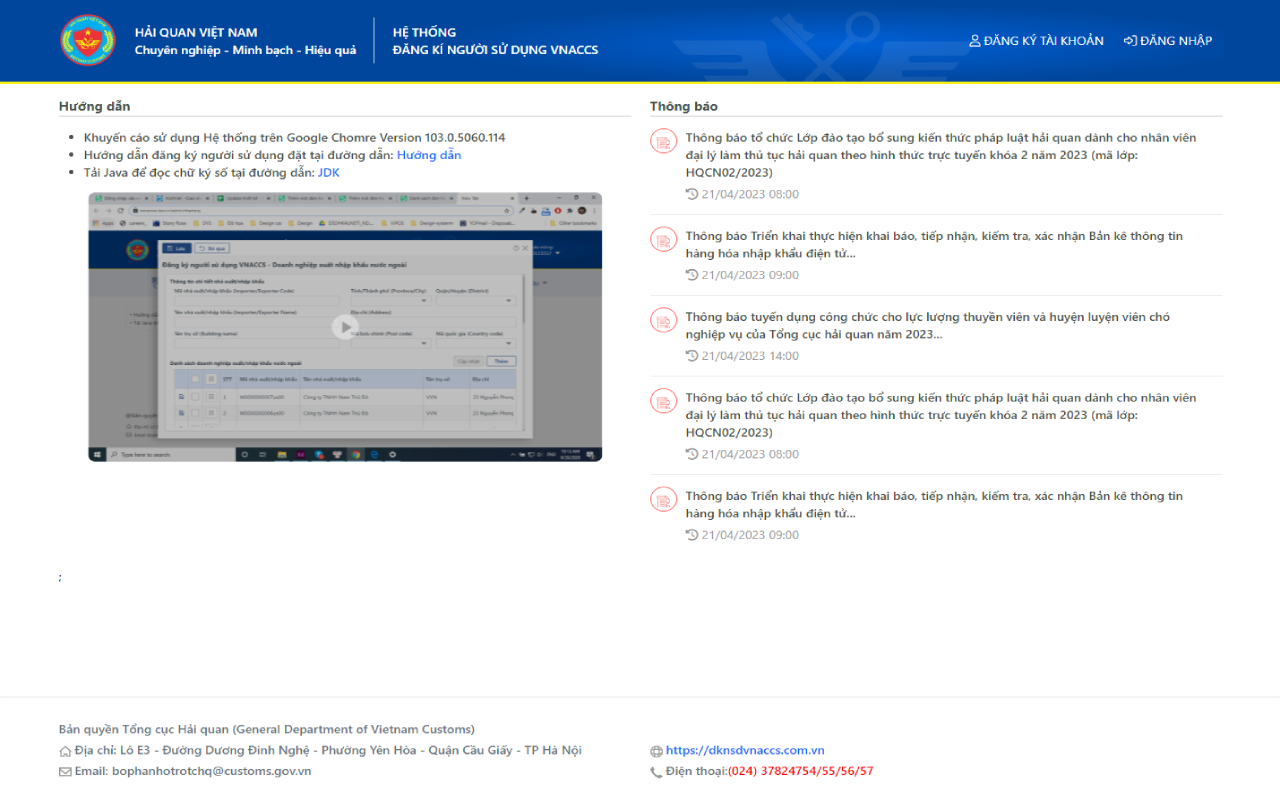The height and width of the screenshot is (800, 1280).
Task: Click the red document icon on the first notification
Action: click(663, 141)
